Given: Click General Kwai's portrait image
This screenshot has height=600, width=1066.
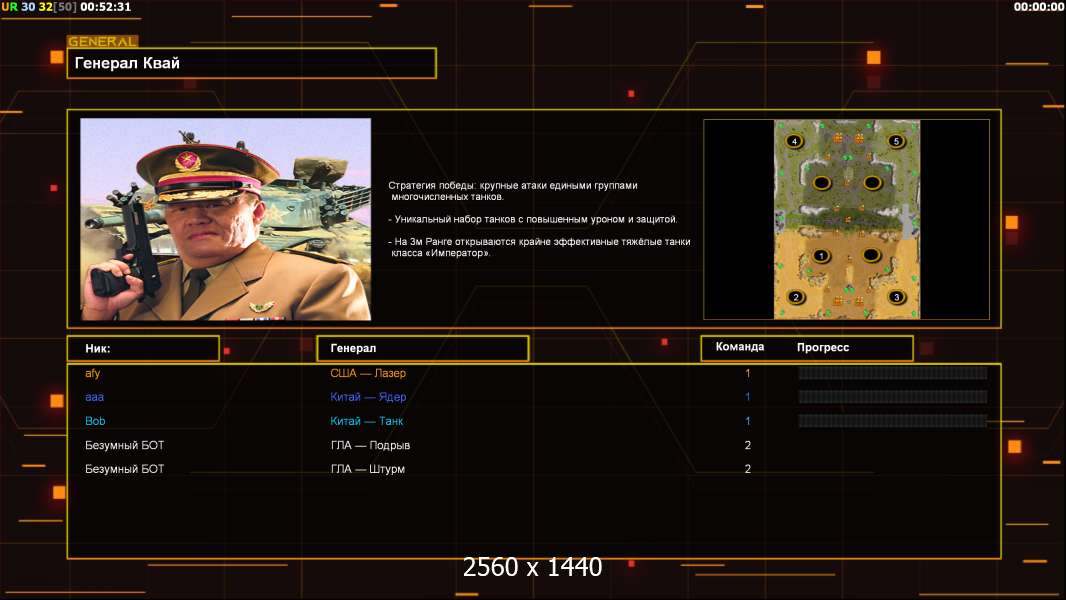Looking at the screenshot, I should [226, 219].
